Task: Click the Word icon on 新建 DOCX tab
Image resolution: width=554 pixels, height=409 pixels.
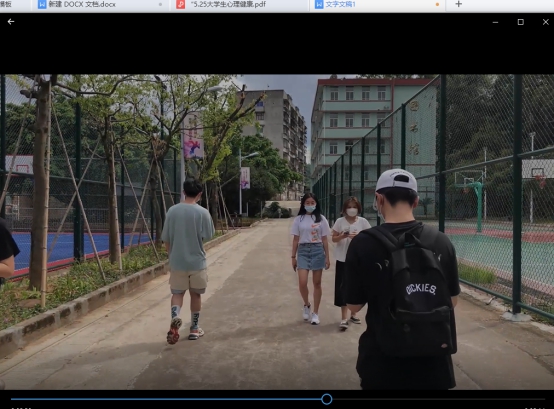Action: (x=42, y=4)
